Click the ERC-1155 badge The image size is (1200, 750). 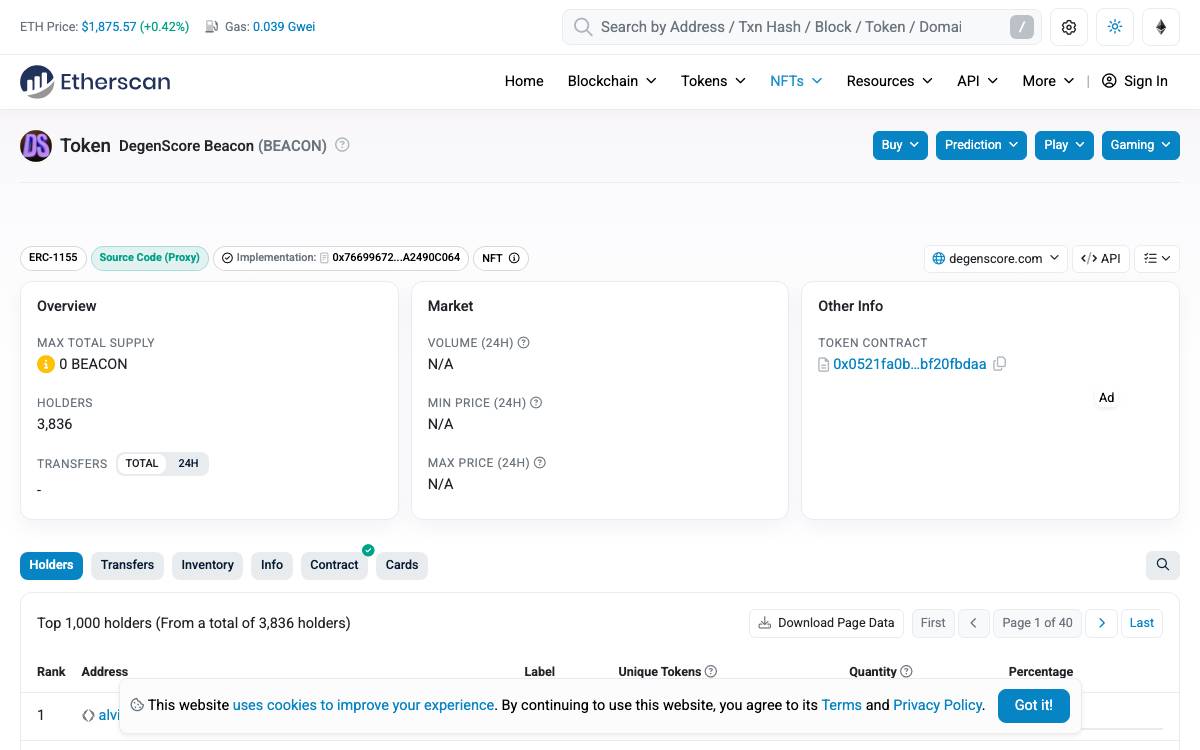(x=53, y=258)
